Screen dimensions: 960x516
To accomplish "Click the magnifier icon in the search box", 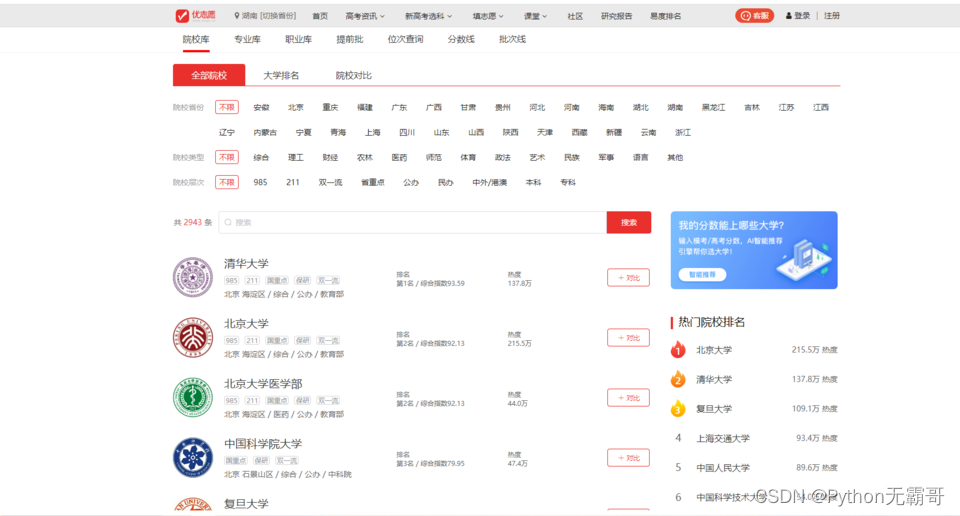I will tap(228, 222).
